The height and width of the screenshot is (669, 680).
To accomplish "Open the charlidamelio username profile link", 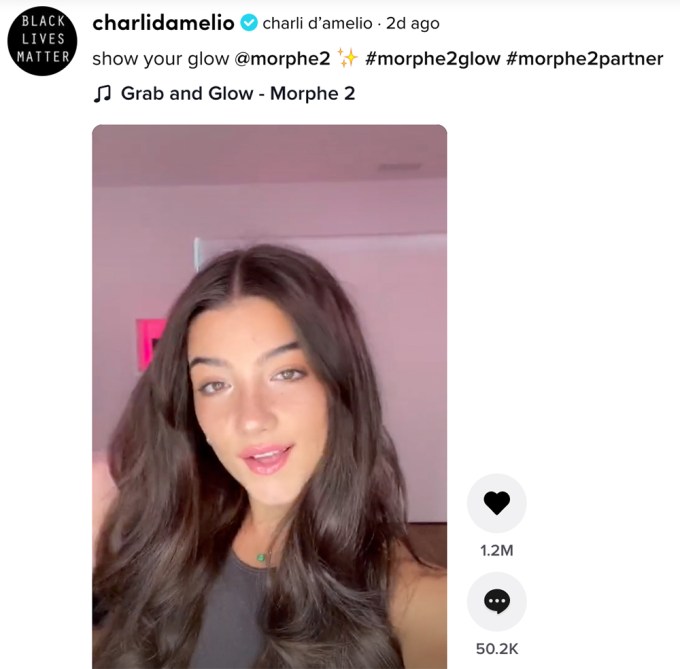I will [x=163, y=23].
